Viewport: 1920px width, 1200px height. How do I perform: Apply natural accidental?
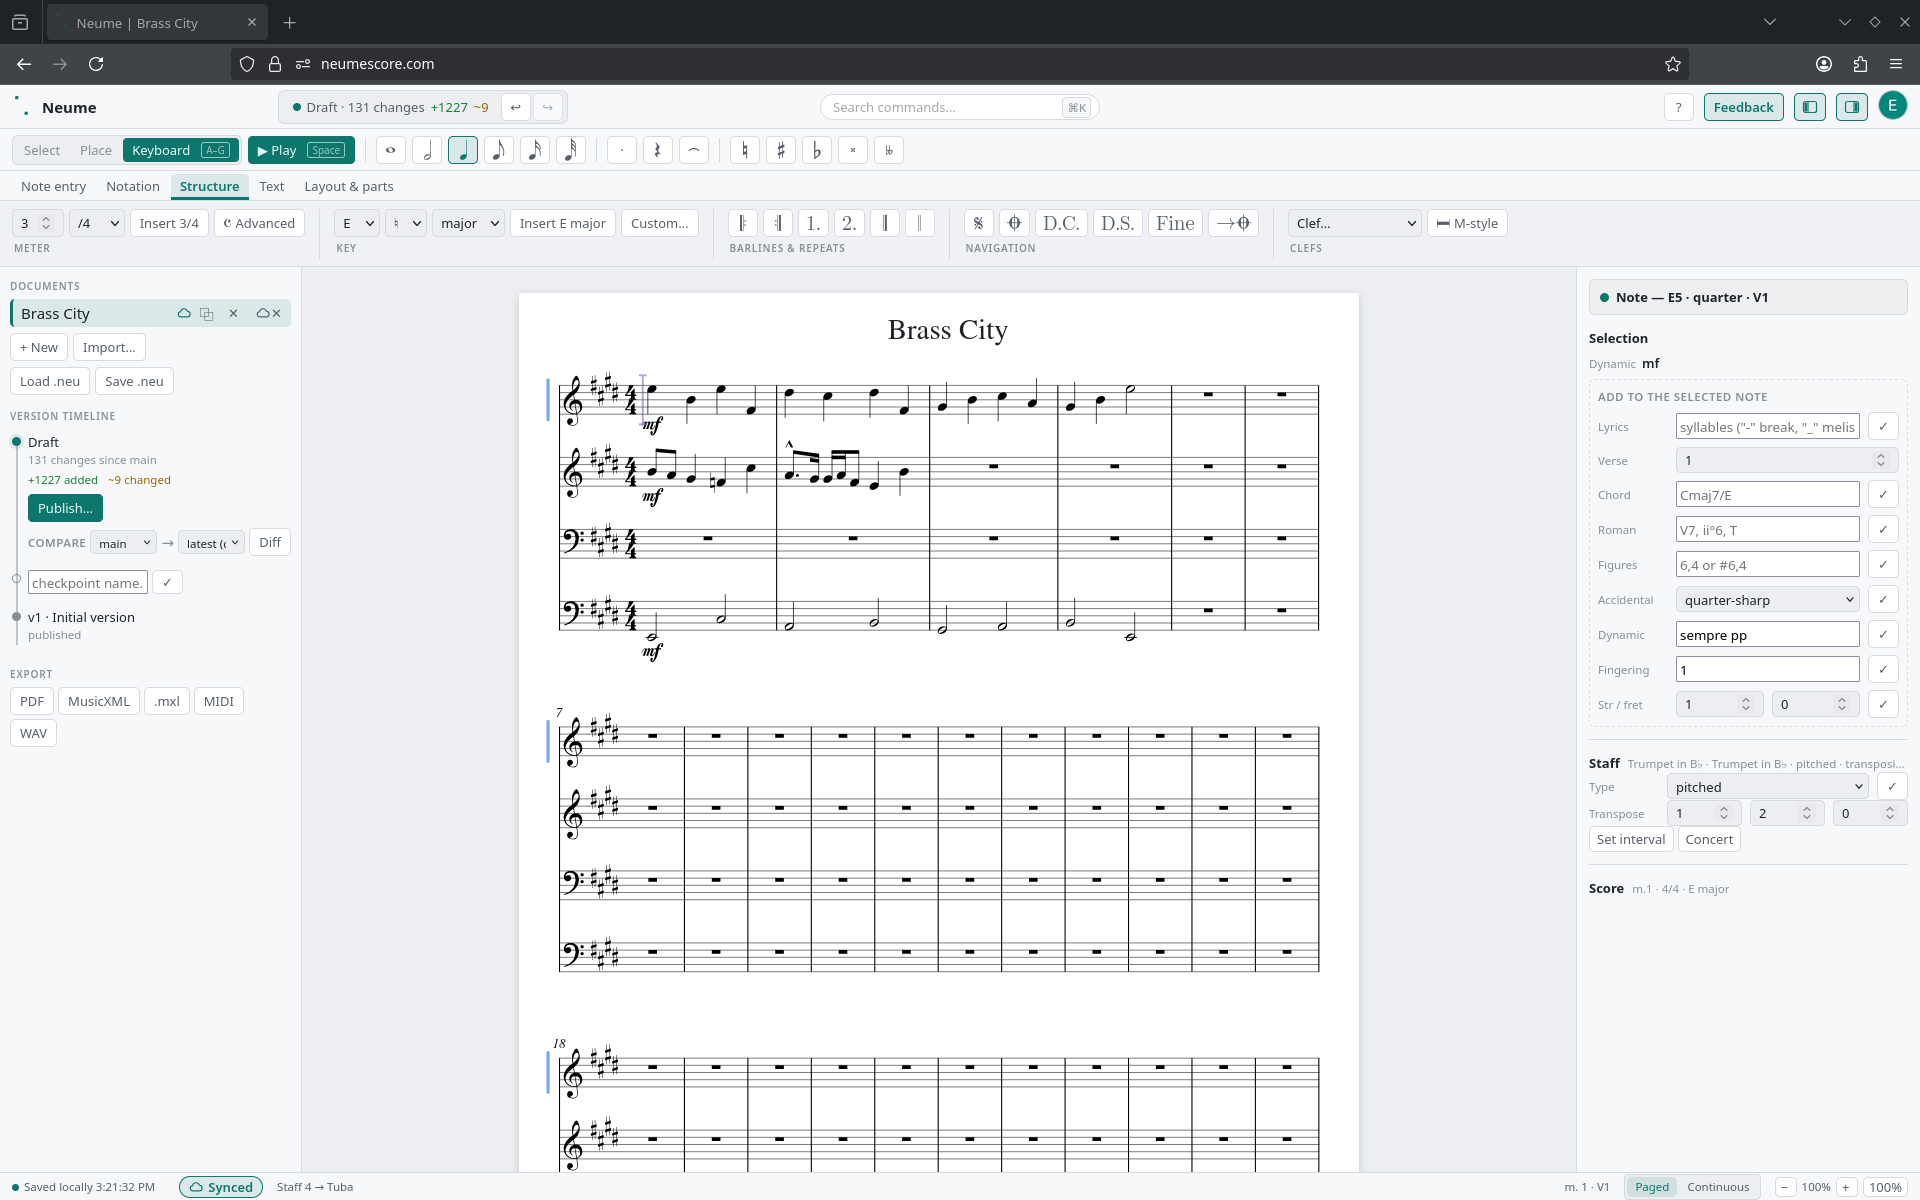click(x=745, y=151)
